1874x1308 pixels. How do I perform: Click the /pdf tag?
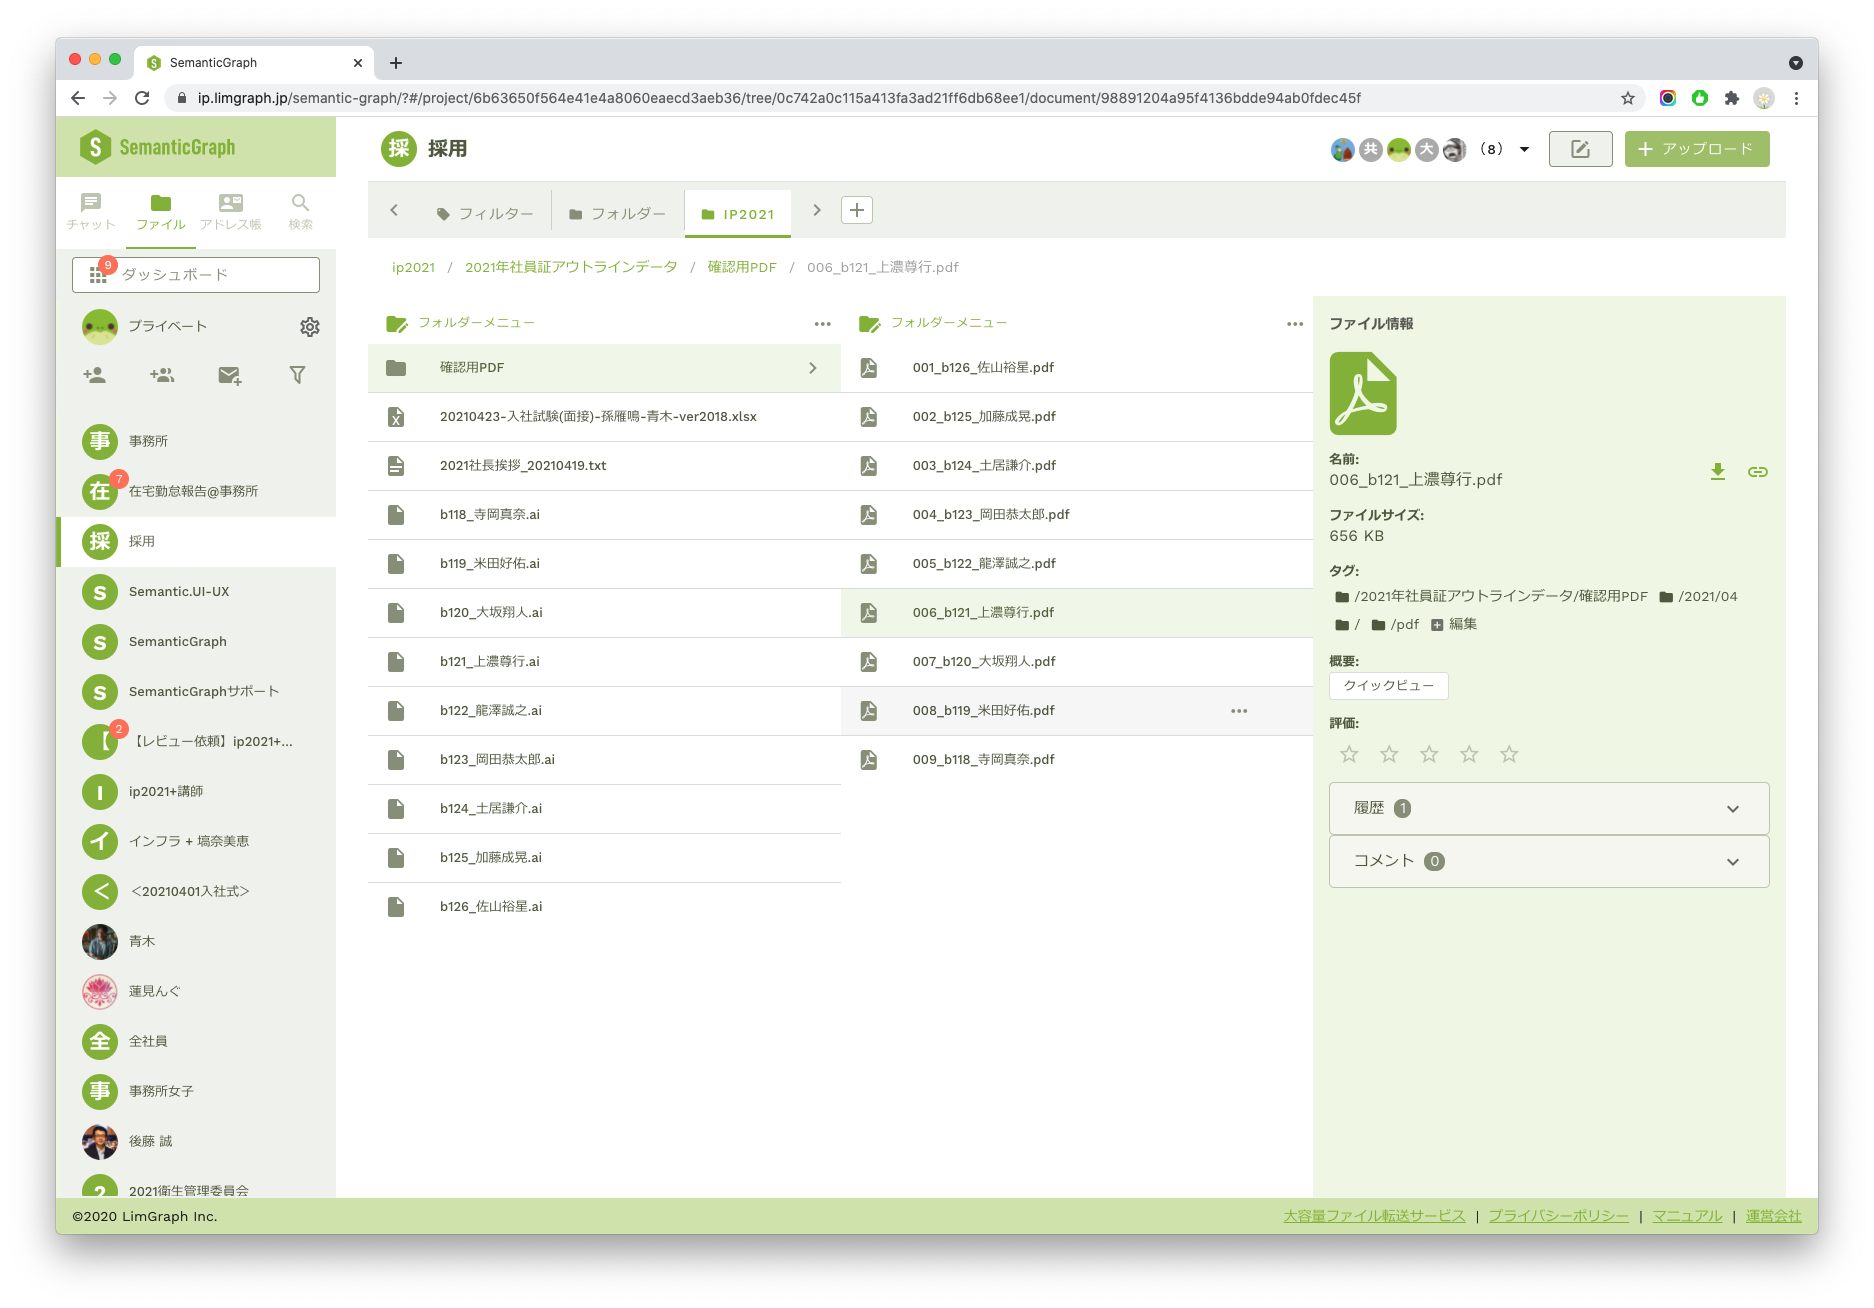(1394, 624)
